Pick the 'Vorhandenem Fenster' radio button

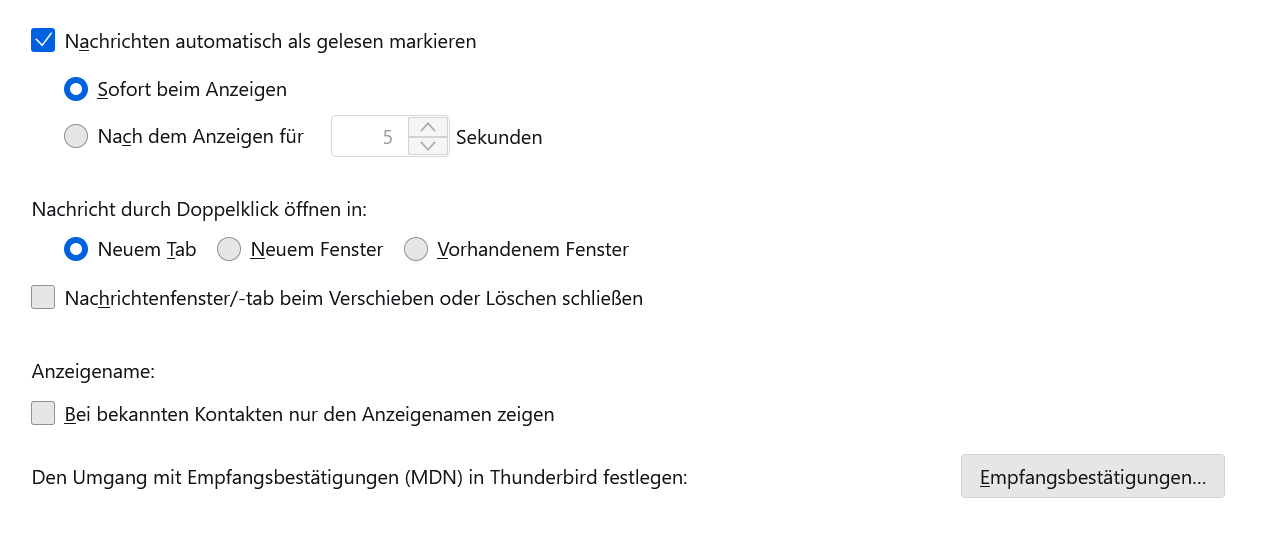[x=416, y=249]
